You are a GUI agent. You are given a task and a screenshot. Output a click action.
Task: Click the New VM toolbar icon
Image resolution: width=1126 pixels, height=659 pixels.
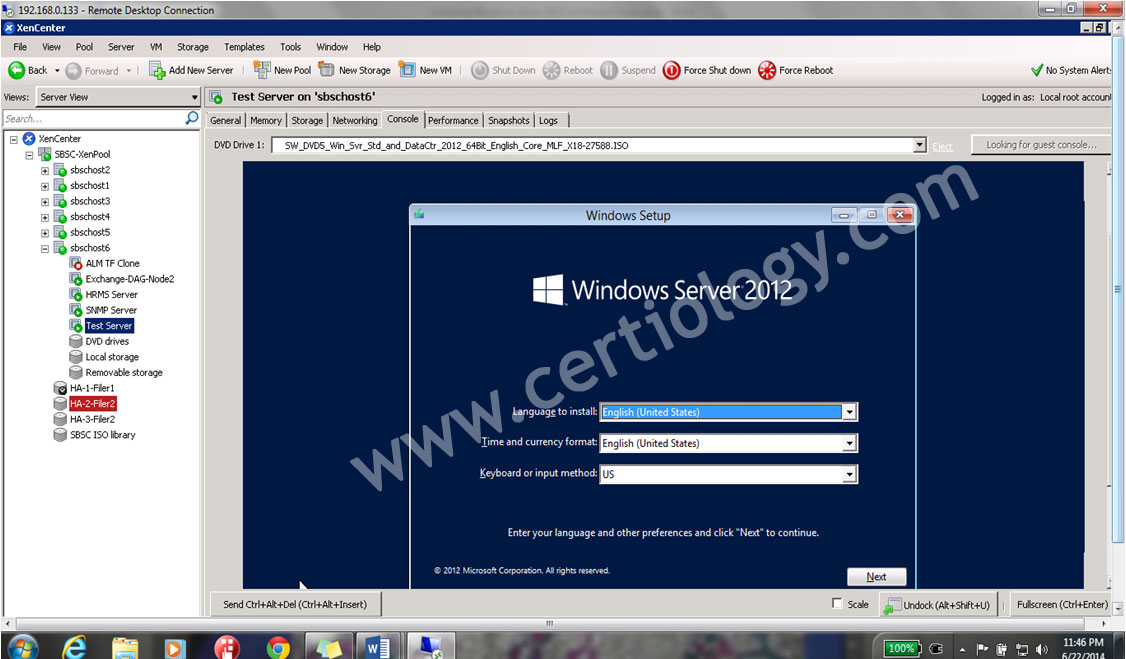(407, 70)
